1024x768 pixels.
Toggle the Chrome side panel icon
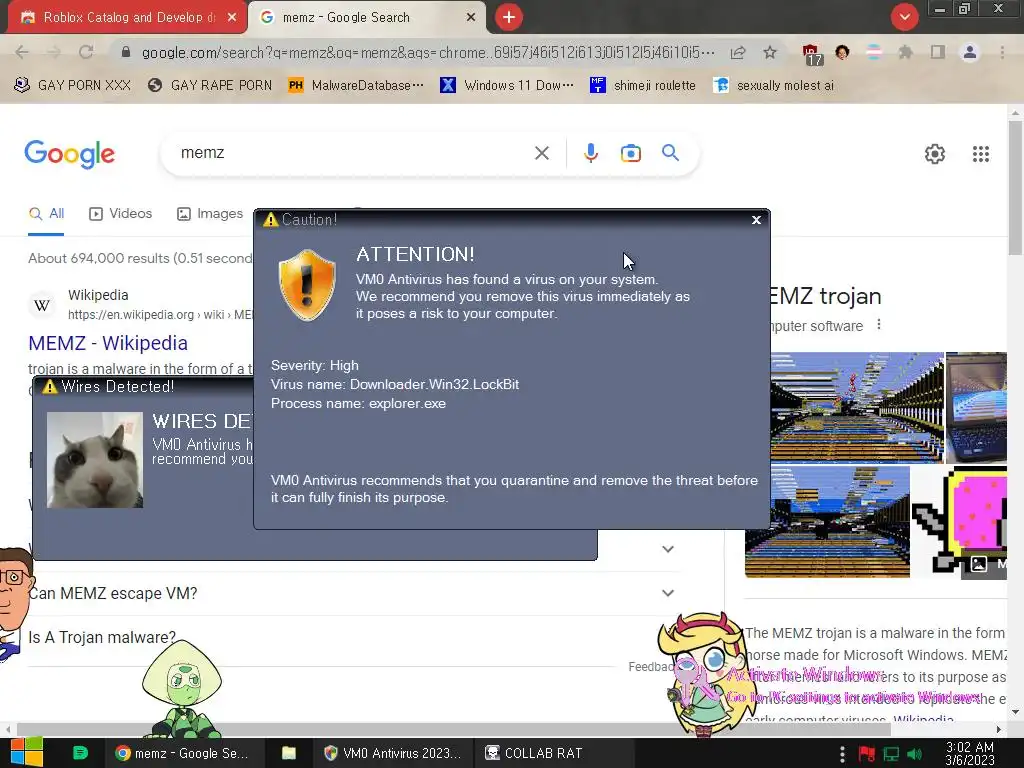click(938, 52)
